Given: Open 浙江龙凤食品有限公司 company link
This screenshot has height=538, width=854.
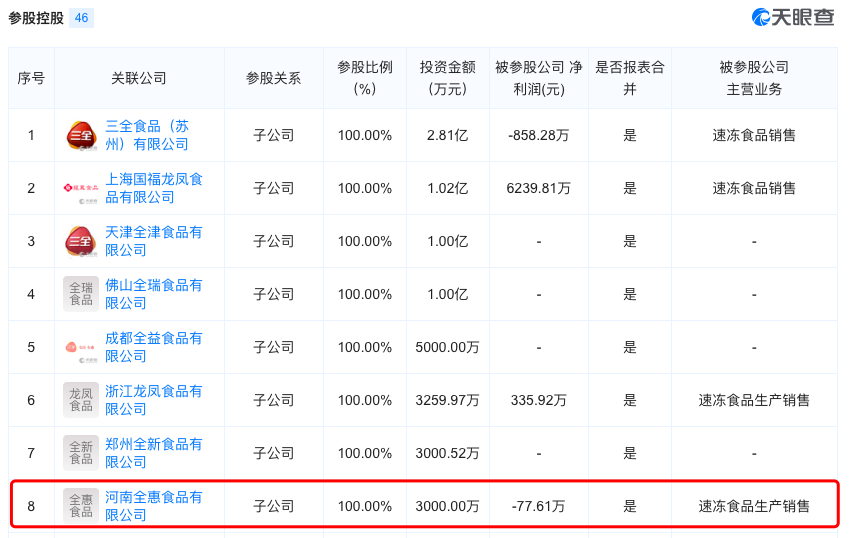Looking at the screenshot, I should pyautogui.click(x=154, y=400).
